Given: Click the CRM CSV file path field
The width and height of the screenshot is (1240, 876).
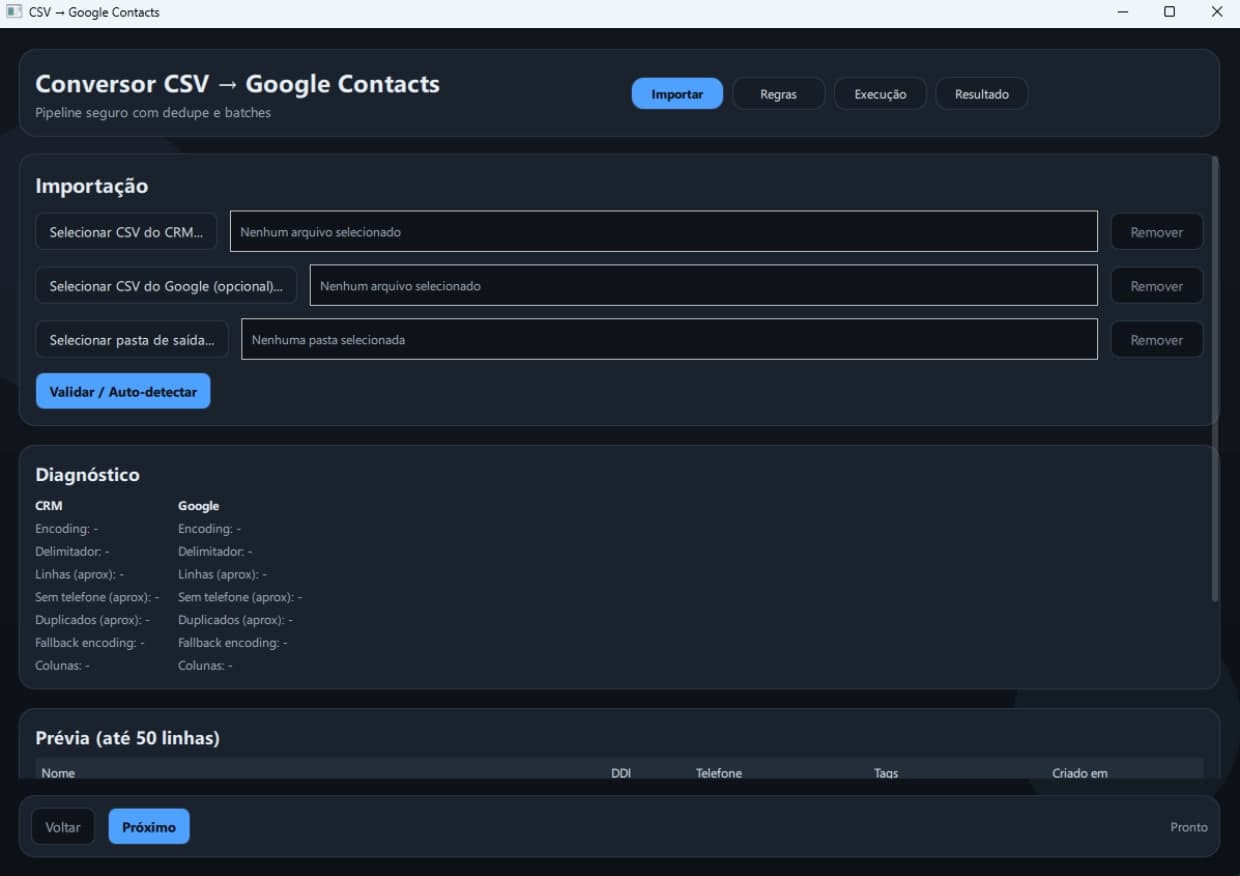Looking at the screenshot, I should click(x=663, y=231).
